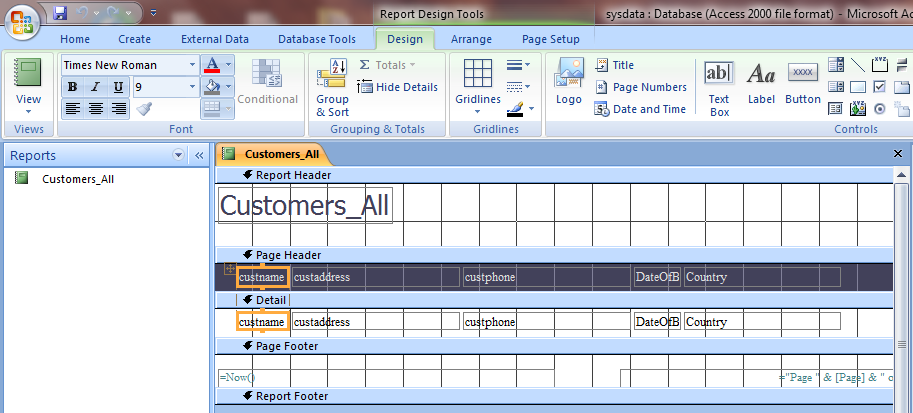Switch to the Arrange ribbon tab
The width and height of the screenshot is (913, 413).
click(471, 40)
